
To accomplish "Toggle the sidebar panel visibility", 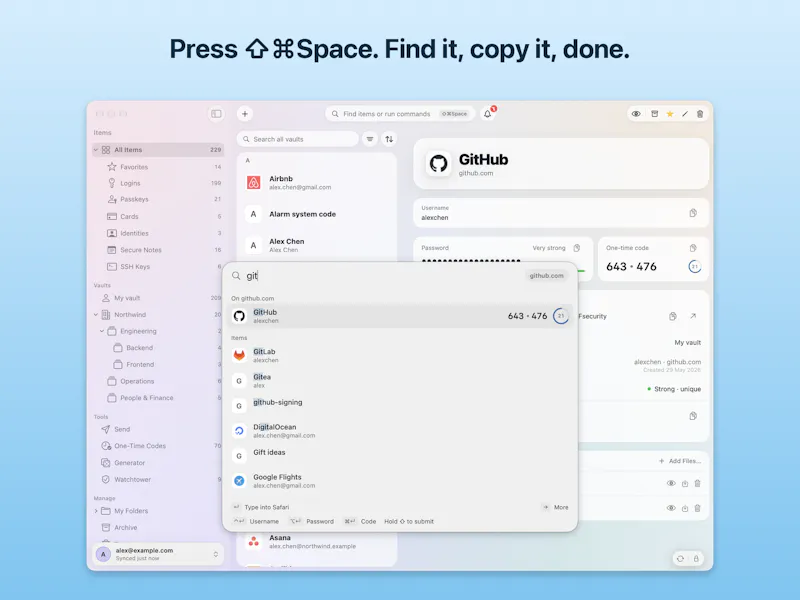I will [216, 114].
